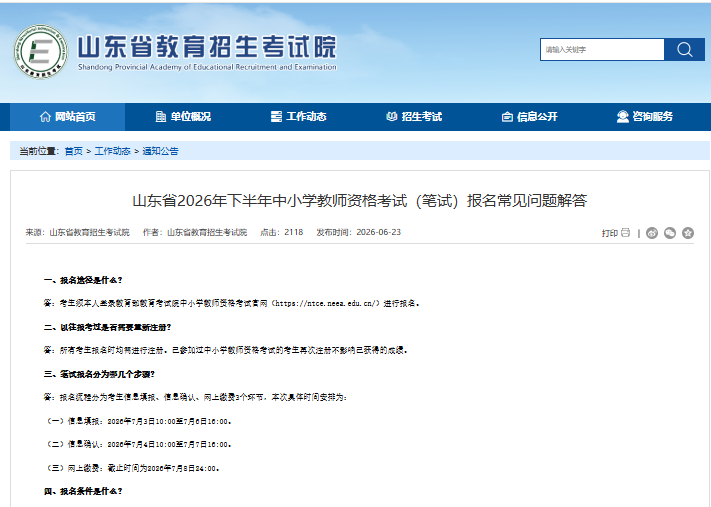This screenshot has width=711, height=507.
Task: Click the 点击: 2118 count text
Action: pos(282,232)
